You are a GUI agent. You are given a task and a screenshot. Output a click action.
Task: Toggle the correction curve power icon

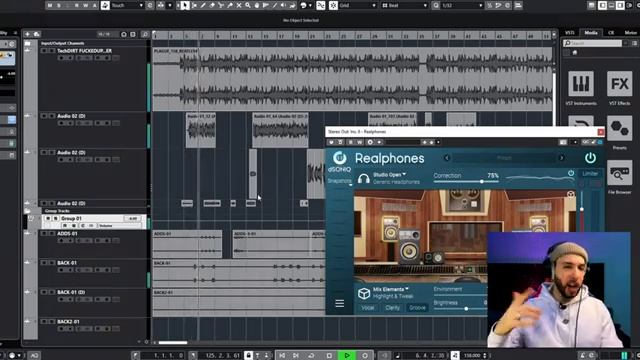coord(571,173)
